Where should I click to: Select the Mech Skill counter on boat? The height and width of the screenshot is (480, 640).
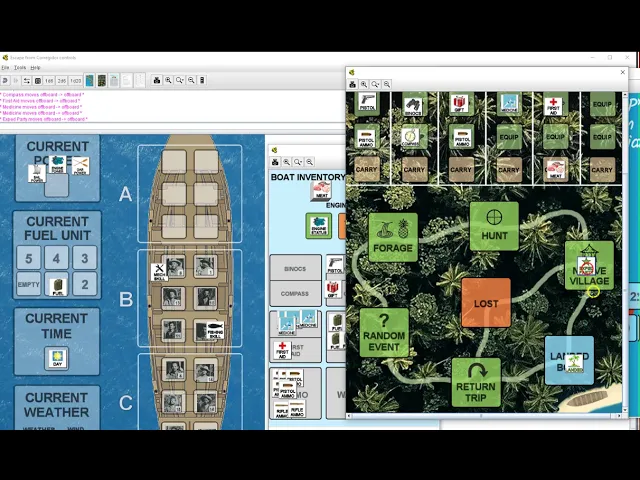160,272
